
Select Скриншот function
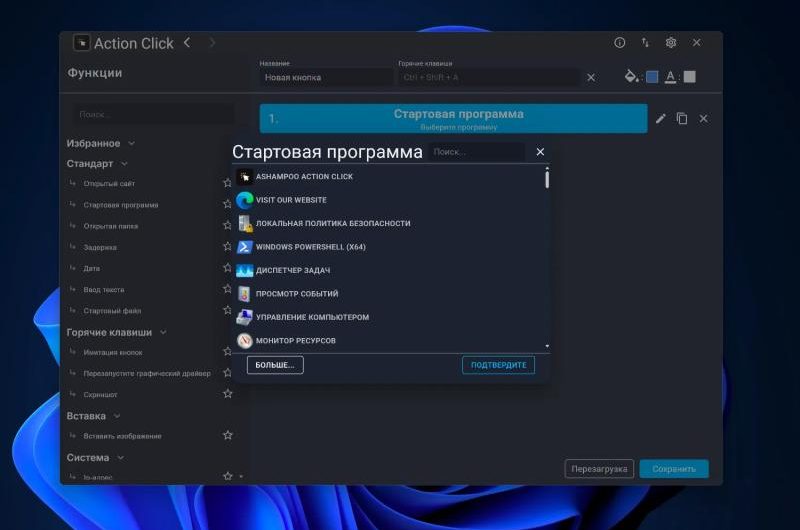click(101, 395)
